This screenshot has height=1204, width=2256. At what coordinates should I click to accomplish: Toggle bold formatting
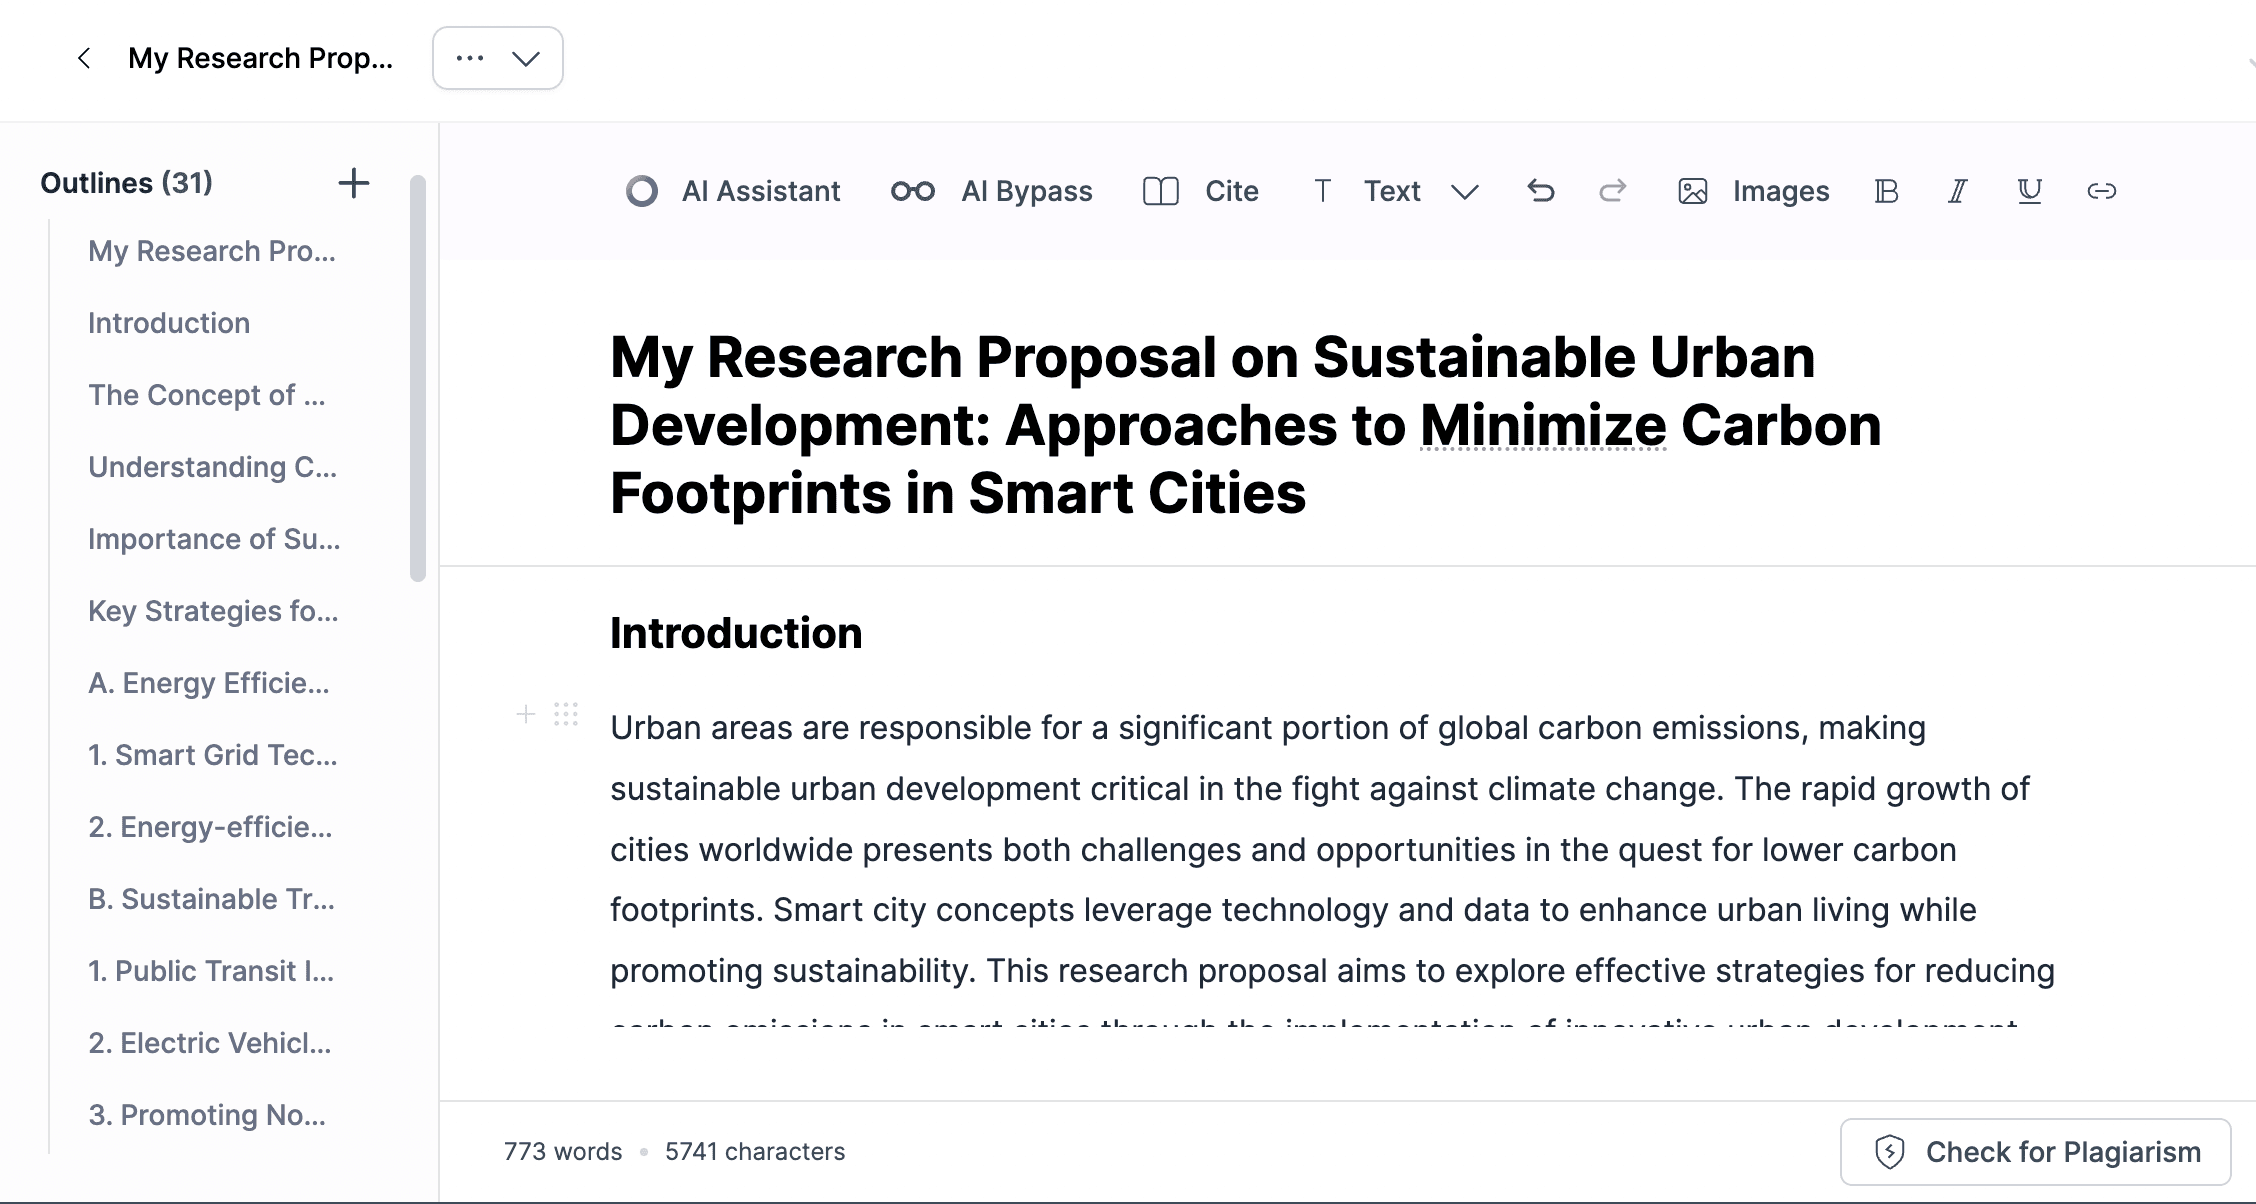point(1886,191)
